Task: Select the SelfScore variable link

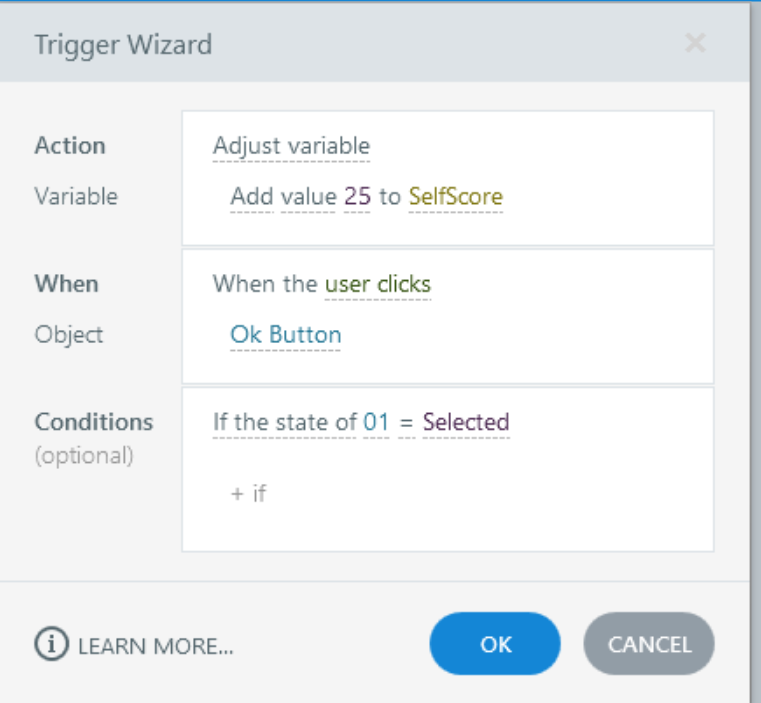Action: [x=455, y=196]
